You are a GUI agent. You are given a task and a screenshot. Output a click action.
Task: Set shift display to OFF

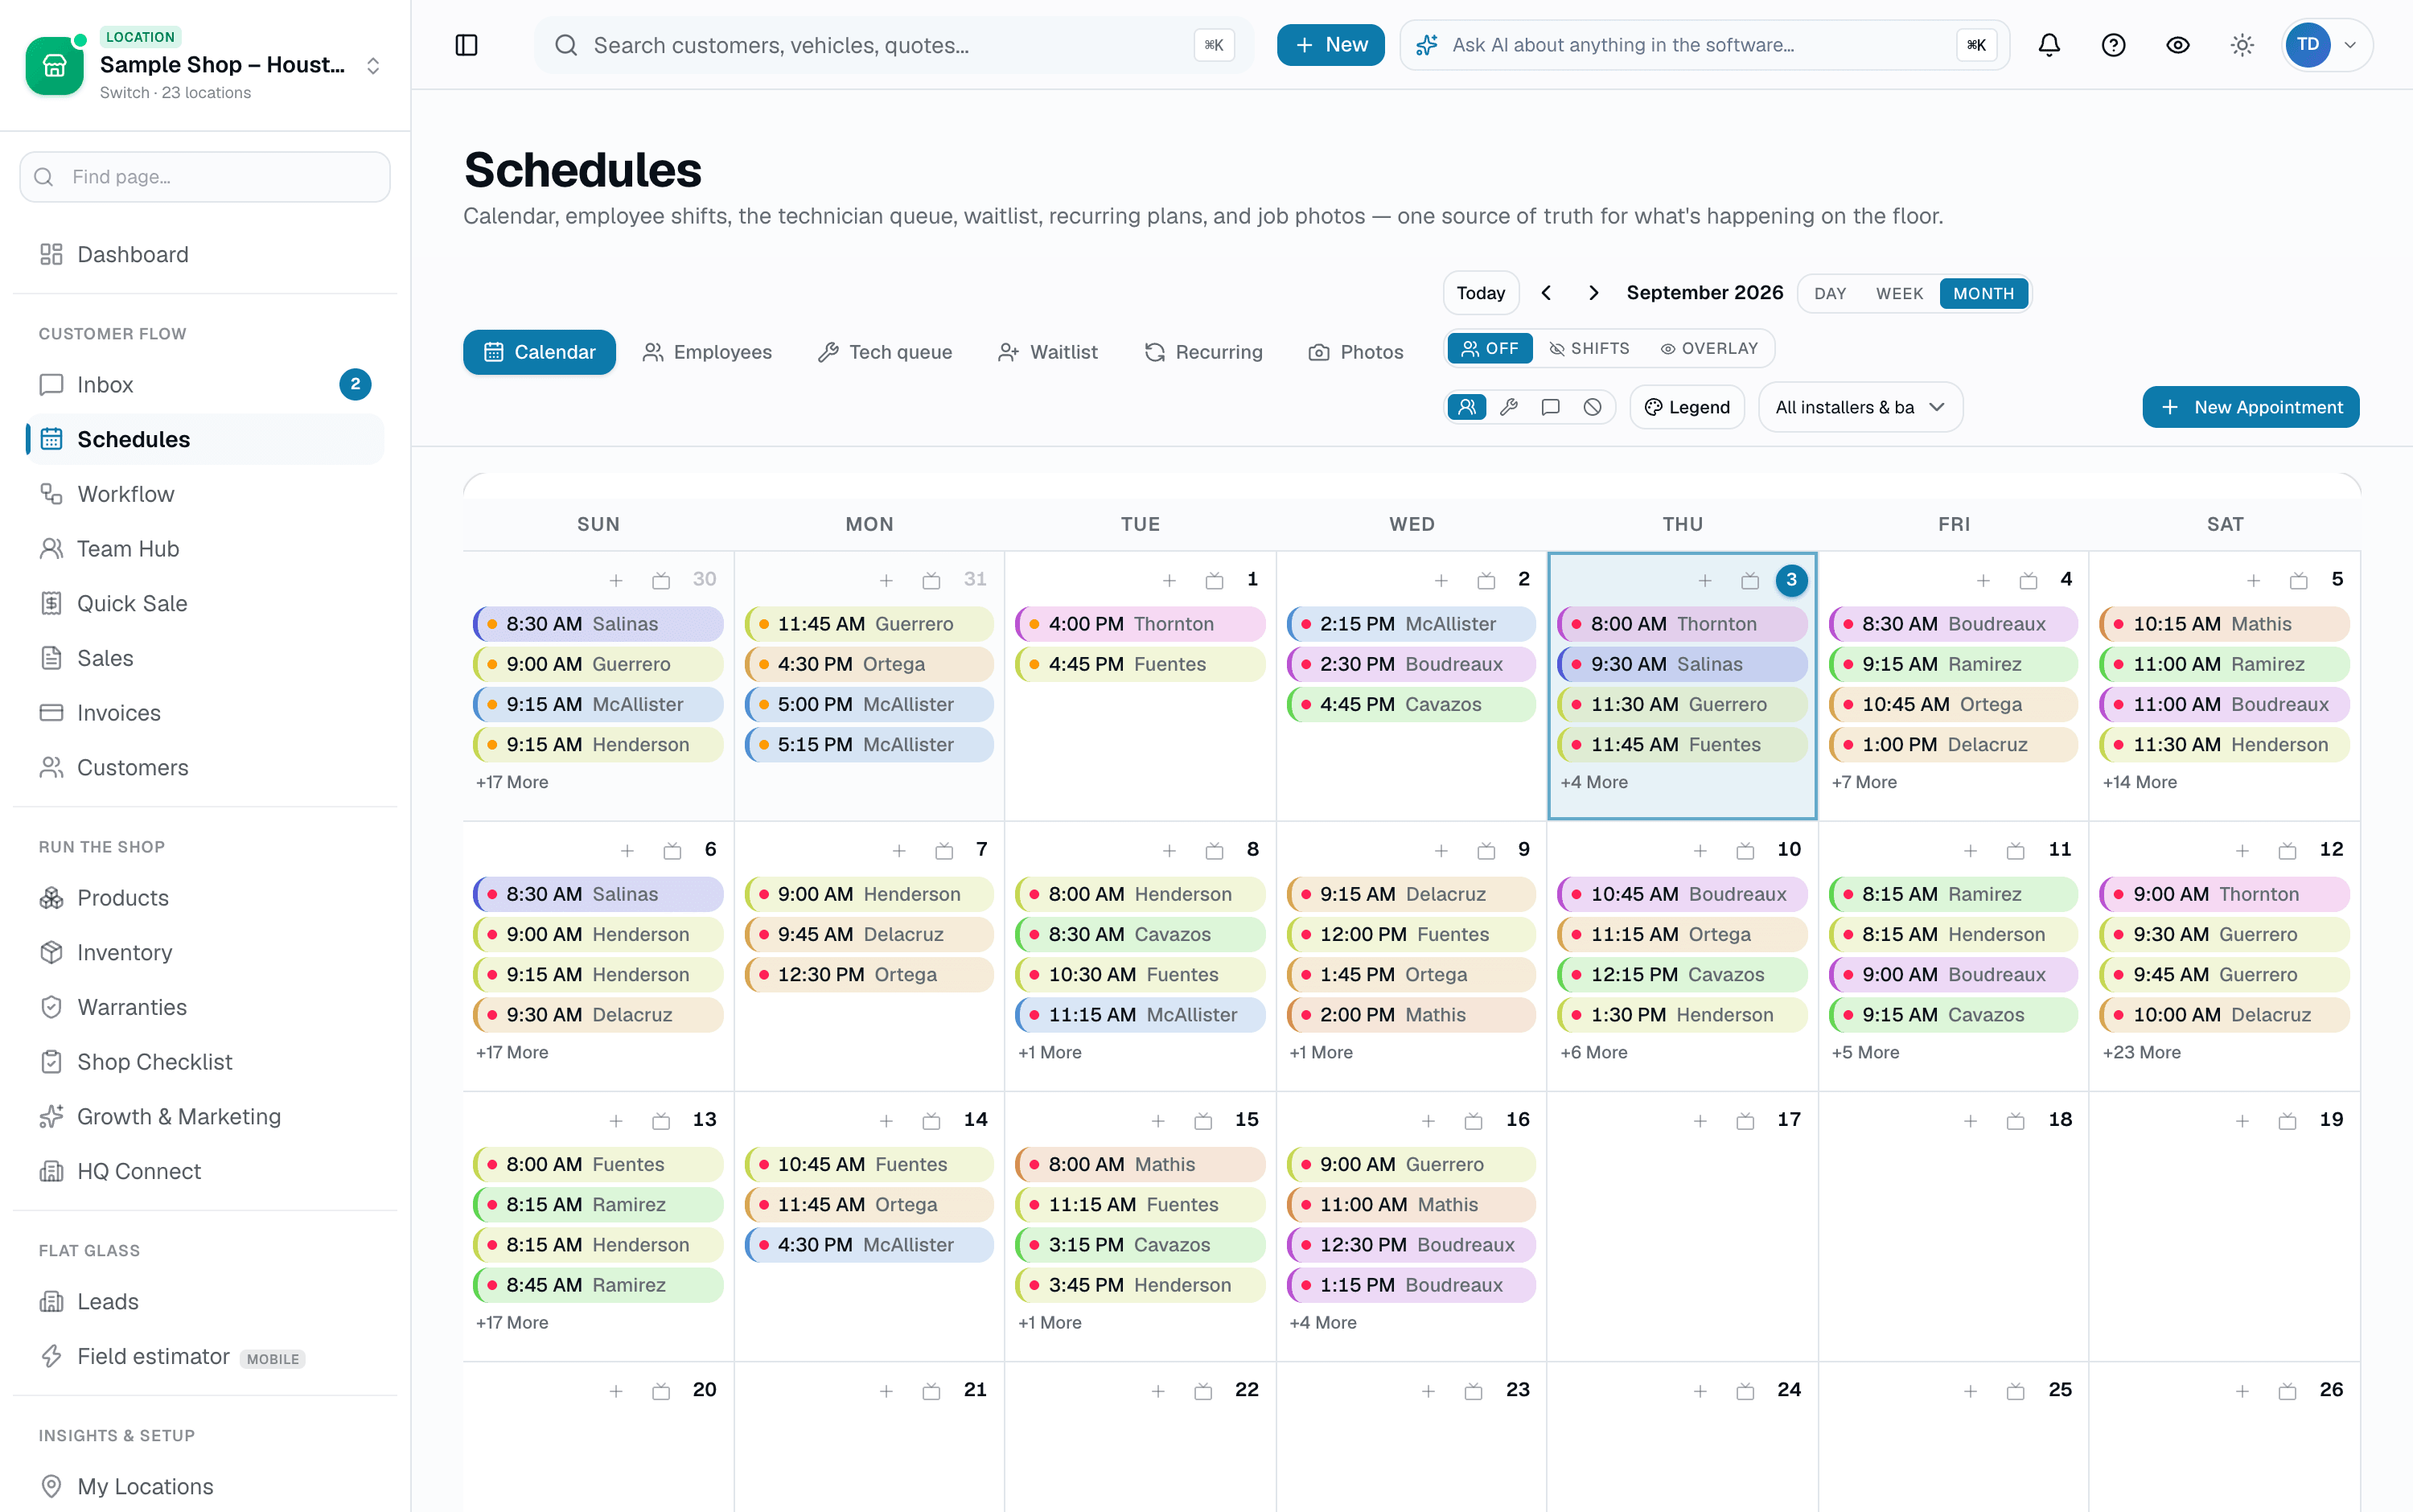pos(1490,349)
